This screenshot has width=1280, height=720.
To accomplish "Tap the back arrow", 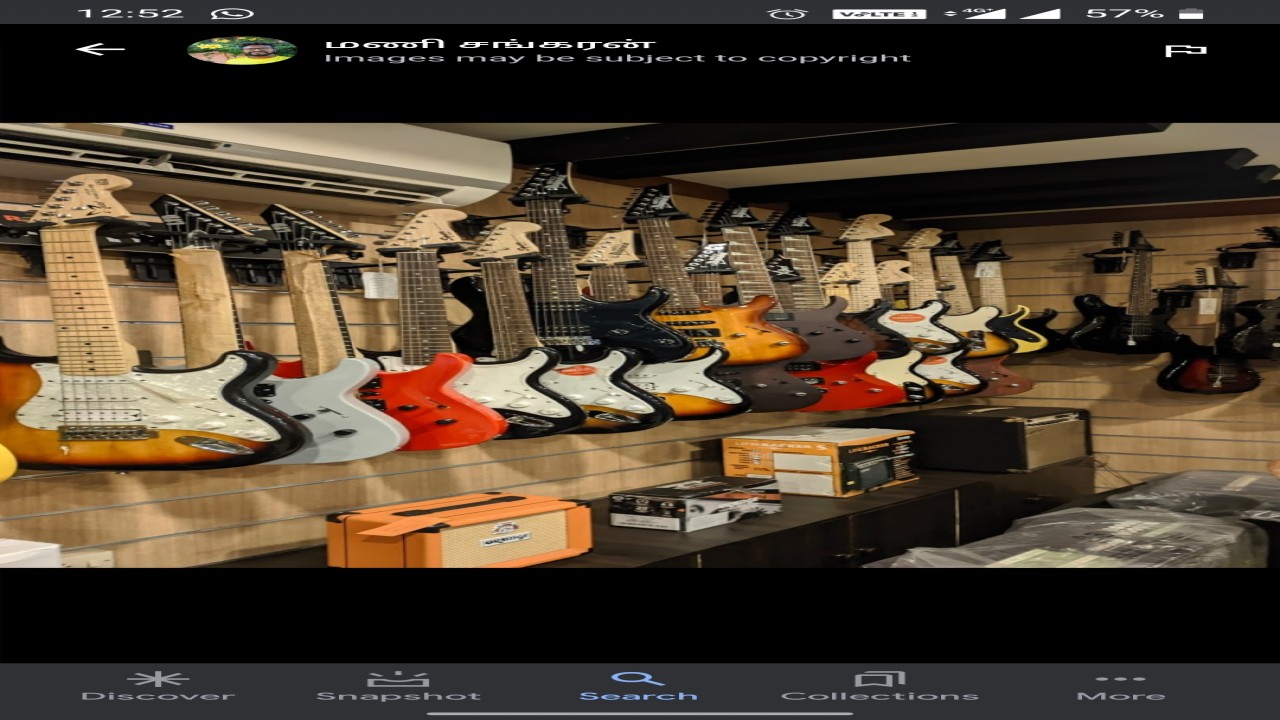I will click(100, 49).
